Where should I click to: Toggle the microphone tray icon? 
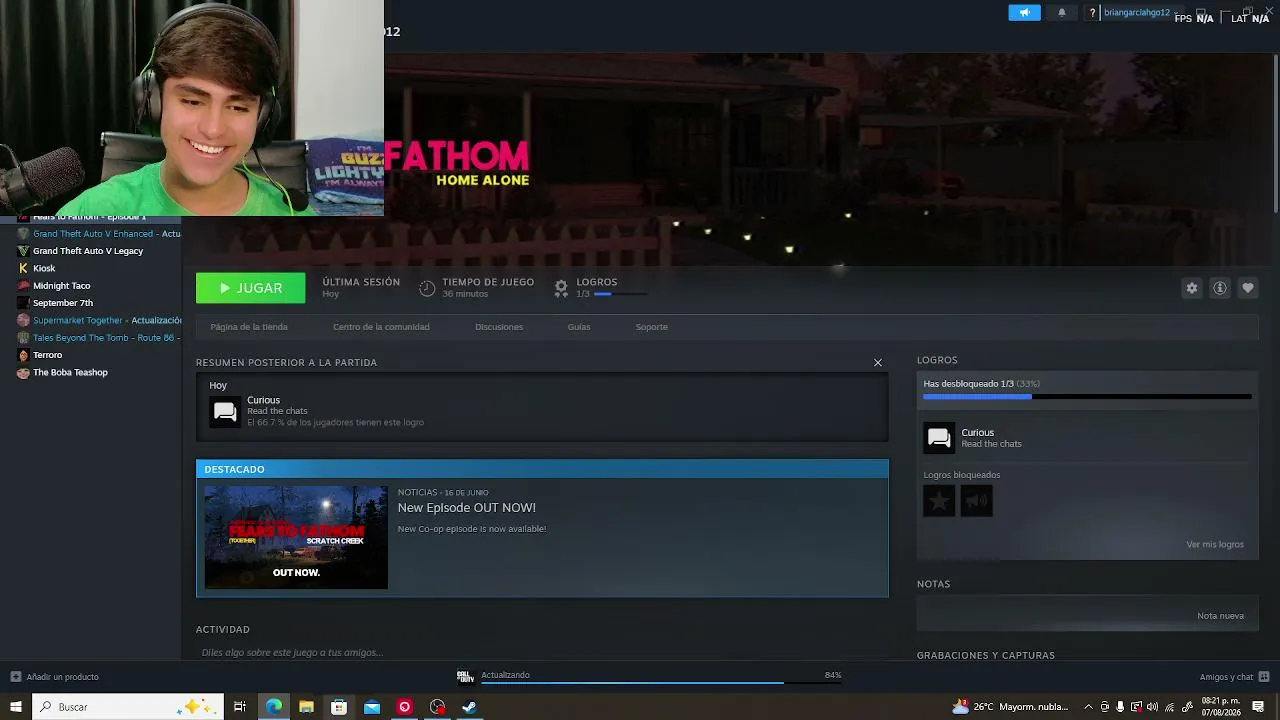click(1120, 707)
